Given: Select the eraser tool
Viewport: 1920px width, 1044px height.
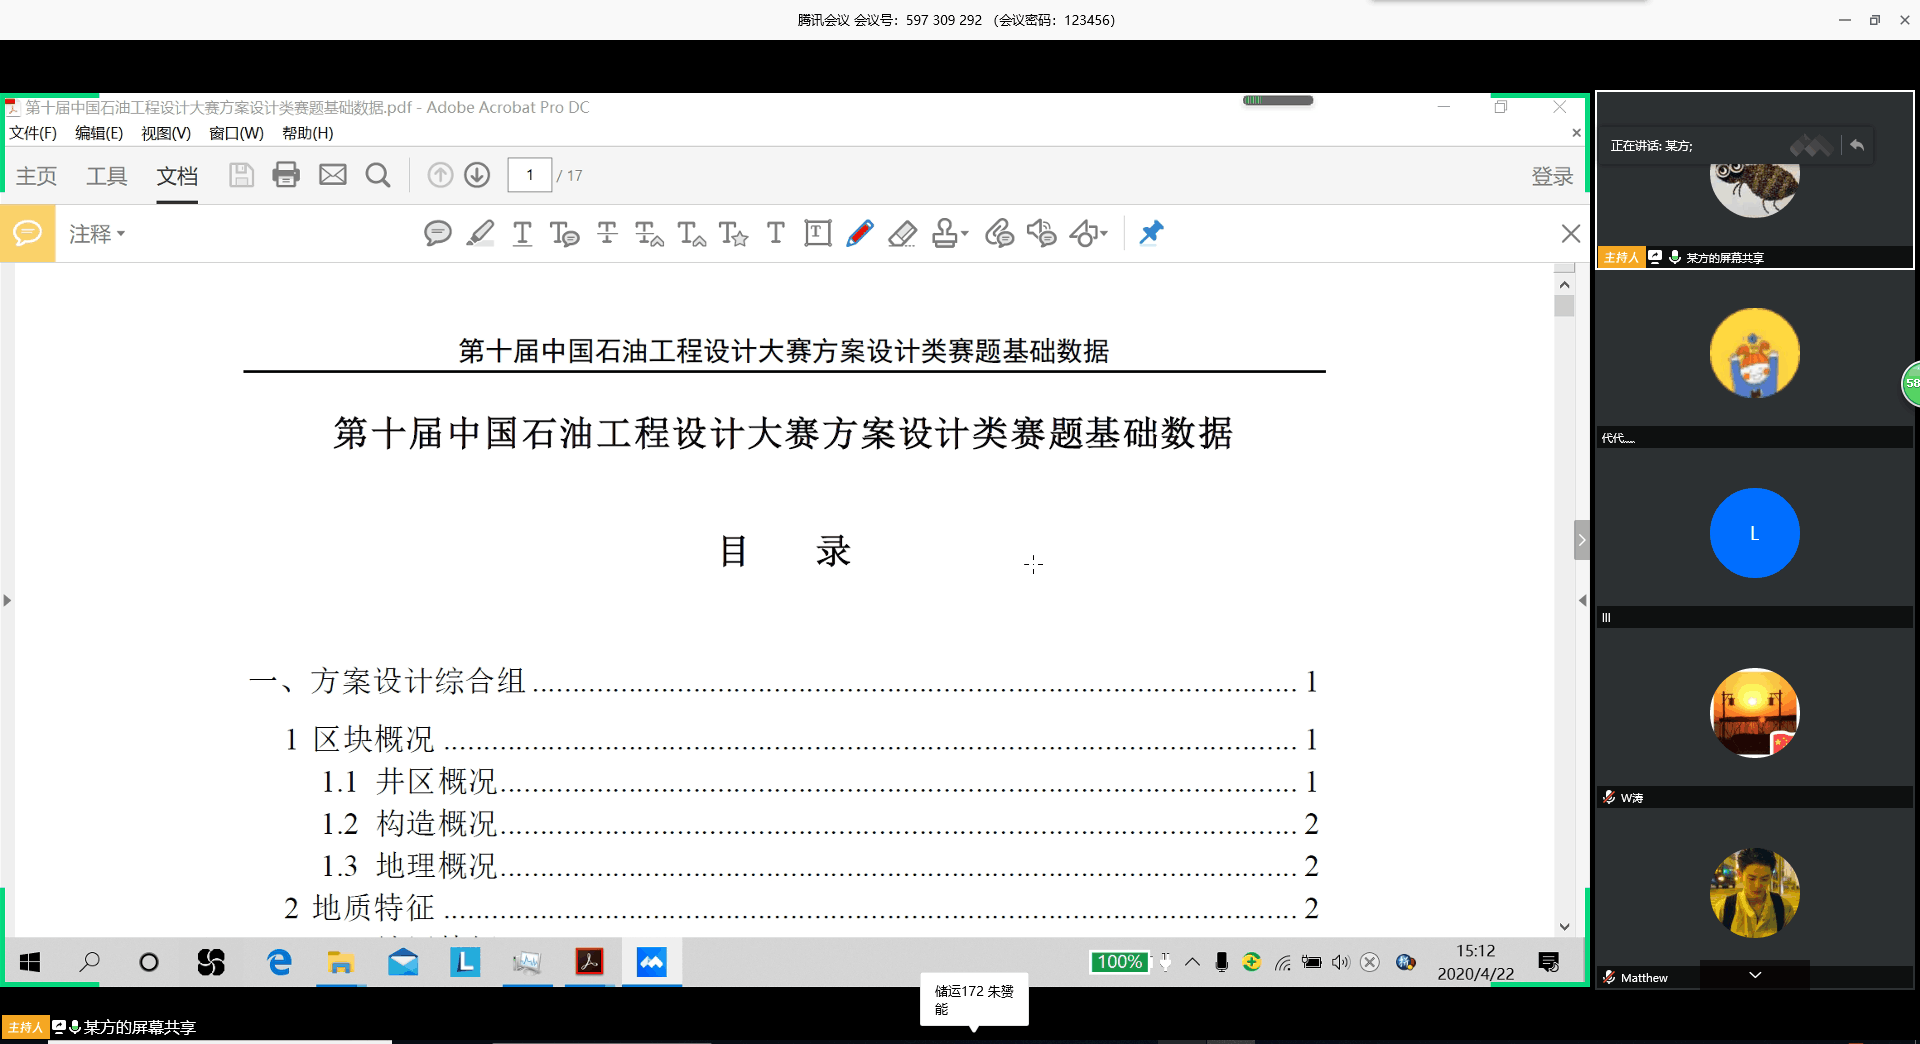Looking at the screenshot, I should (x=902, y=234).
